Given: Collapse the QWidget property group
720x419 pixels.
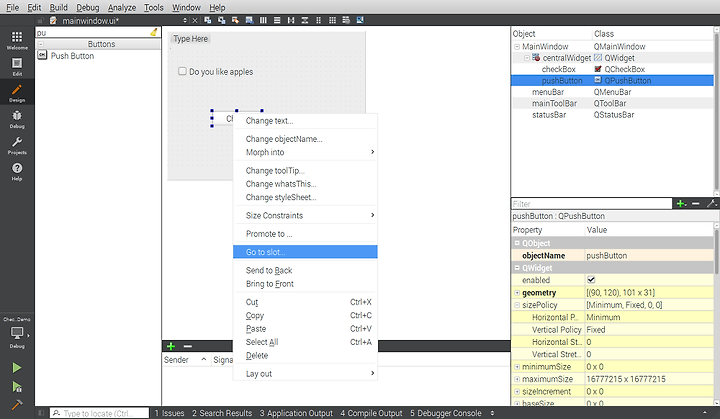Looking at the screenshot, I should tap(517, 268).
